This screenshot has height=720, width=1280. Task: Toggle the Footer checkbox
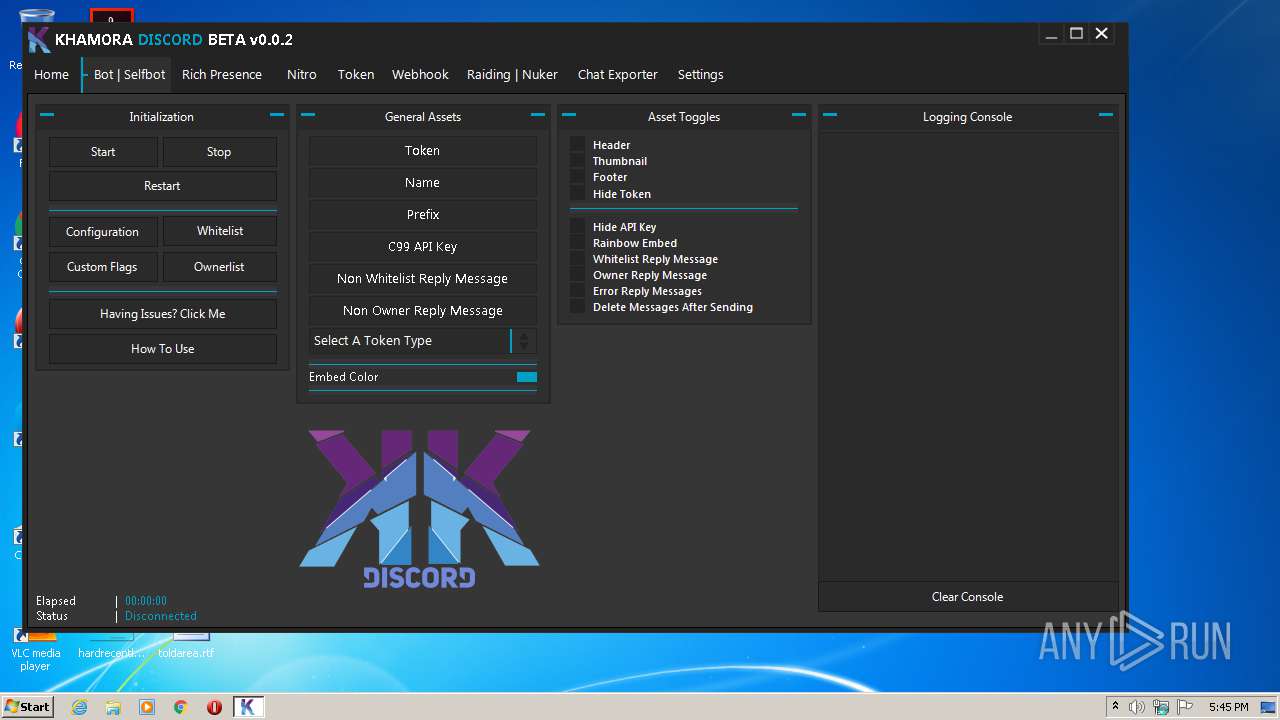pyautogui.click(x=577, y=177)
